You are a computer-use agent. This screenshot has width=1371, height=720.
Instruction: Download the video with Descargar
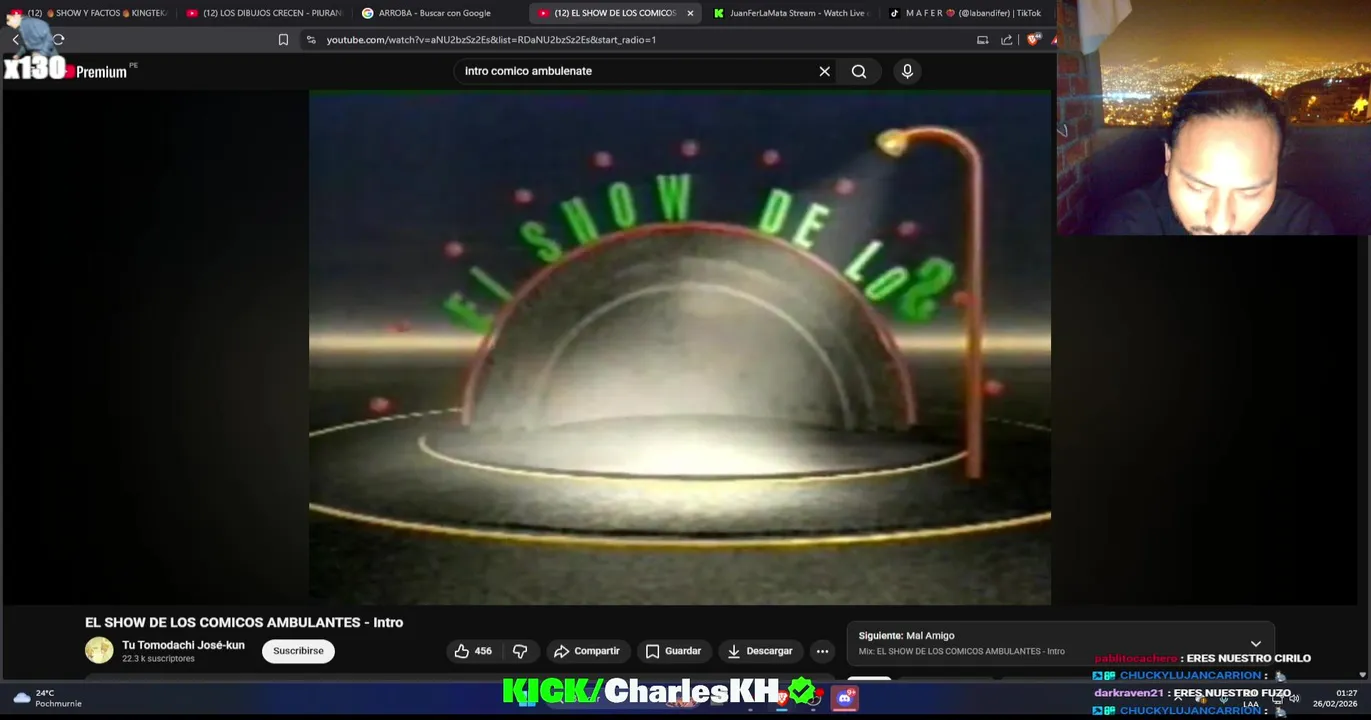pos(760,651)
